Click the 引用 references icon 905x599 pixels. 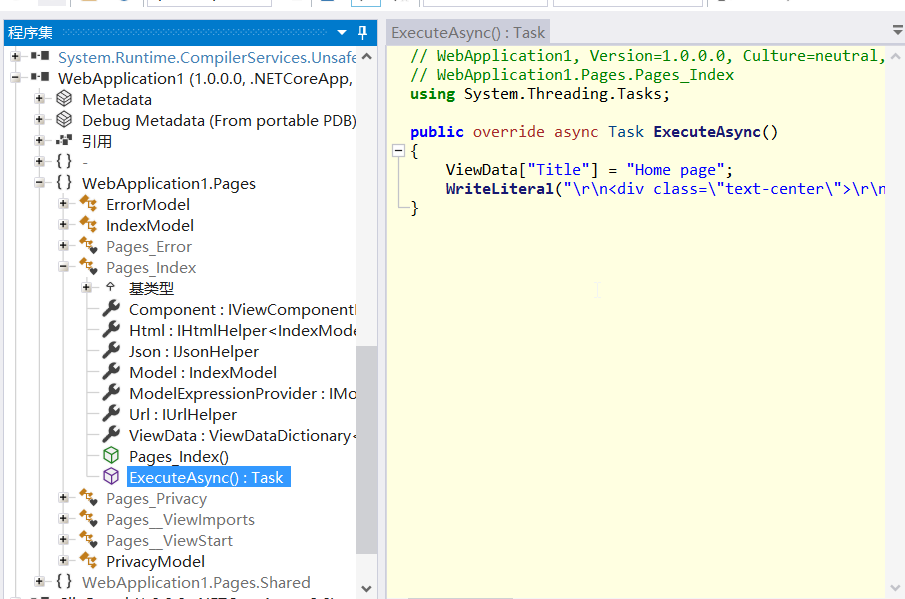pyautogui.click(x=64, y=141)
